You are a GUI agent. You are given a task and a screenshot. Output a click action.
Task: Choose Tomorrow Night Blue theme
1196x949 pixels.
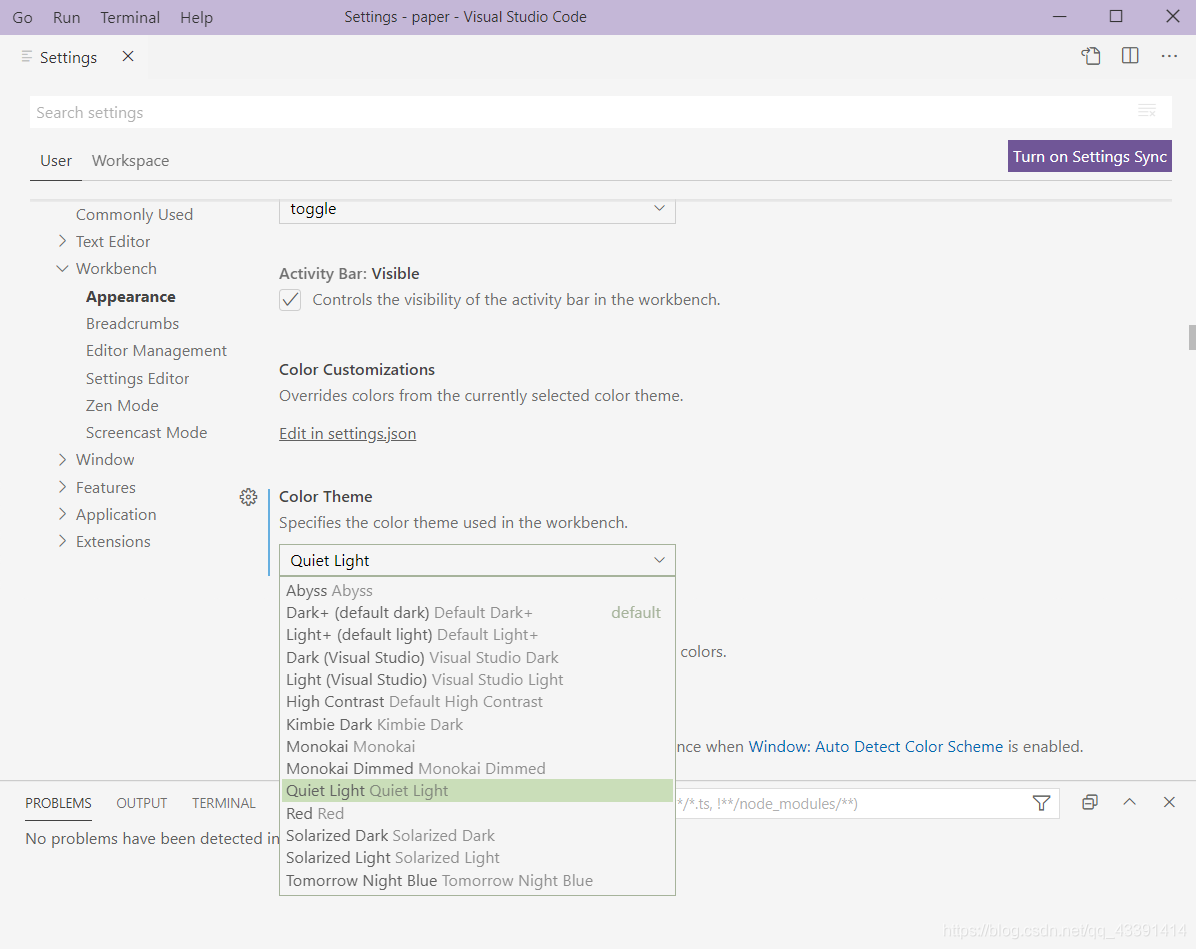coord(477,880)
